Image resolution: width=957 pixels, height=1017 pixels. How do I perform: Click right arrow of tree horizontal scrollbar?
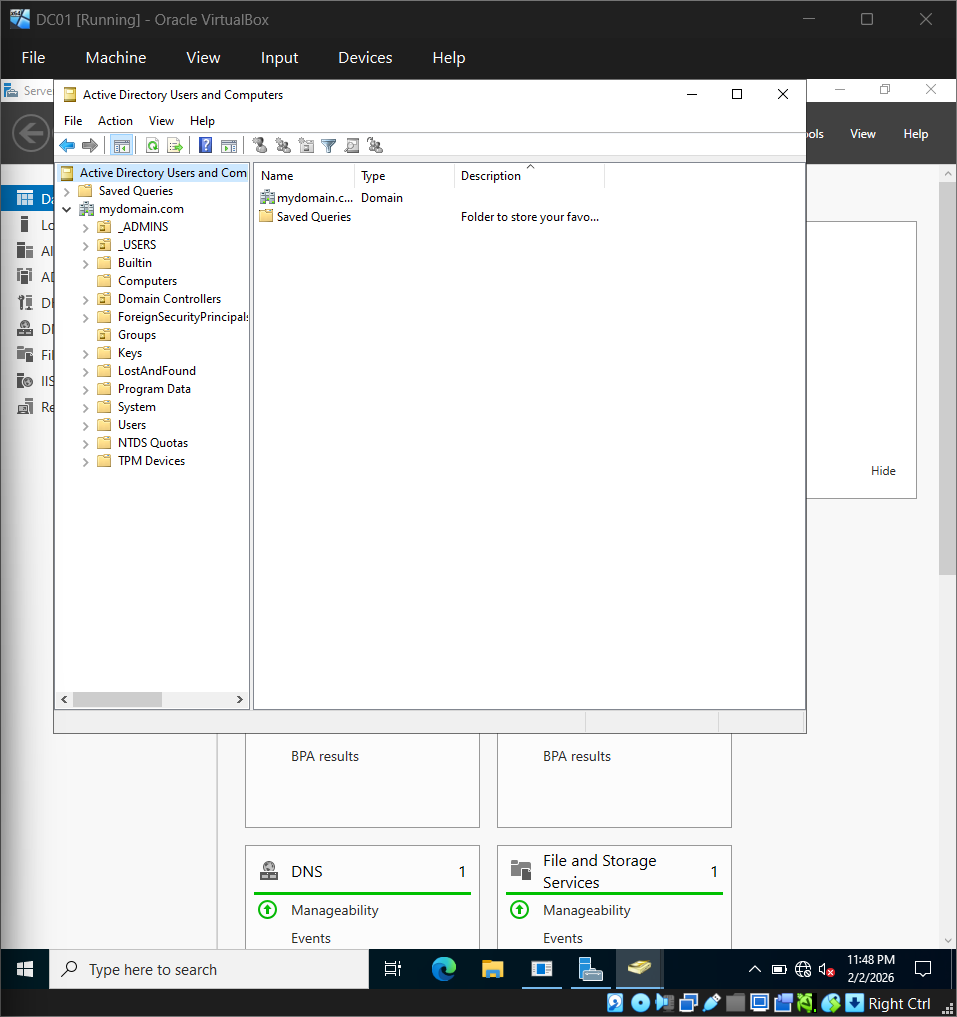pyautogui.click(x=239, y=699)
